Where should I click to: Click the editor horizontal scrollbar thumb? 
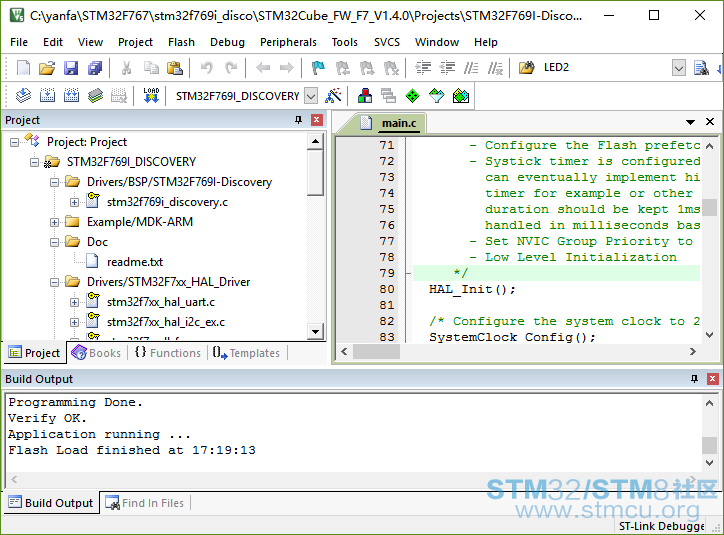coord(376,352)
